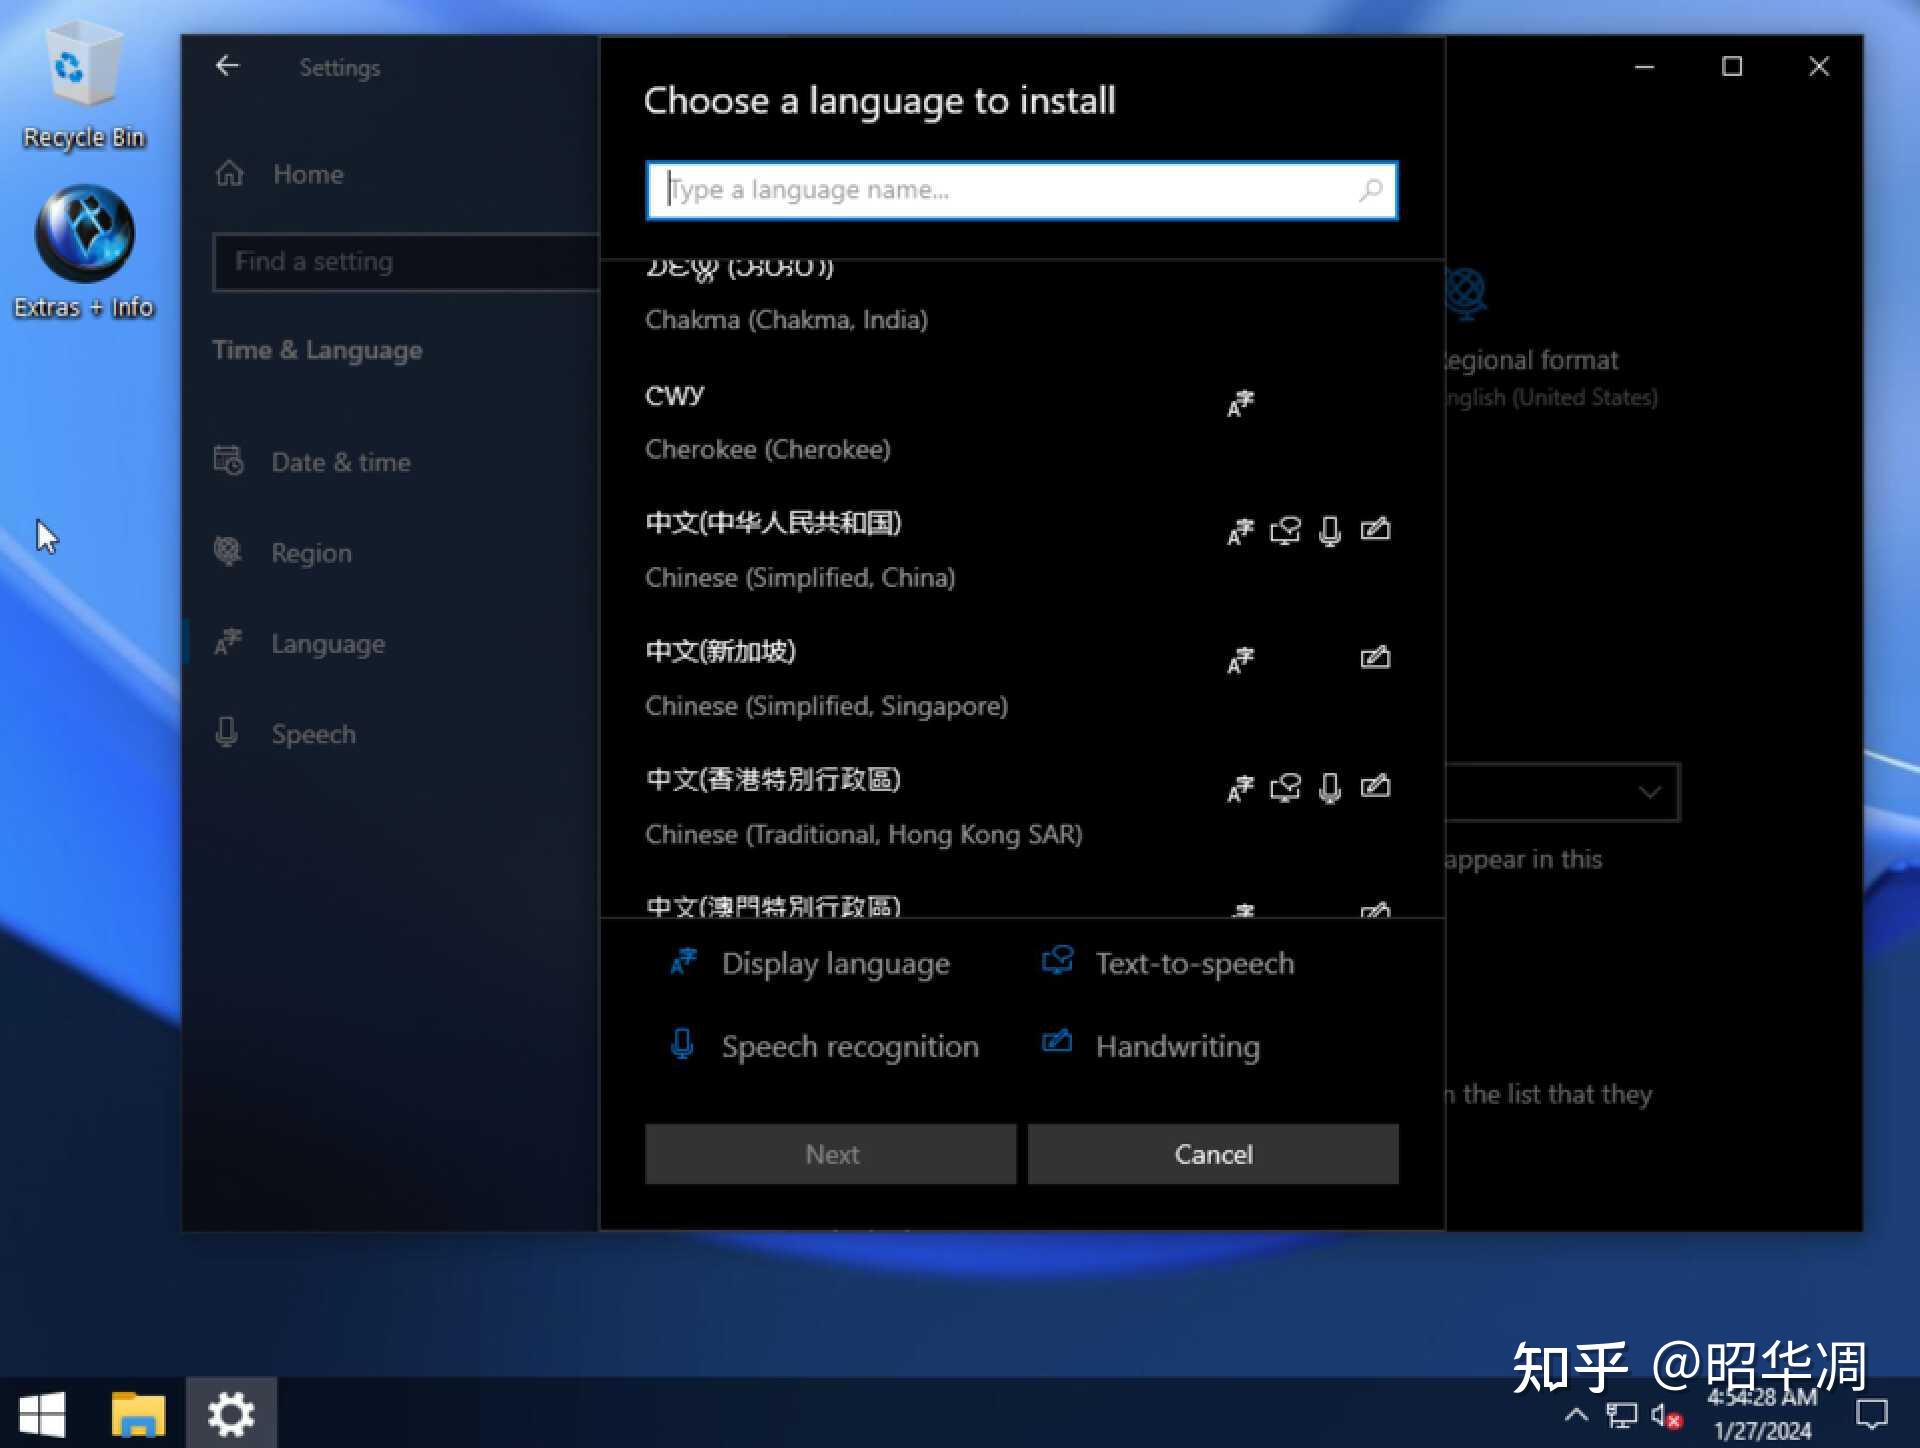Open Date & time settings page
The image size is (1920, 1448).
click(340, 462)
